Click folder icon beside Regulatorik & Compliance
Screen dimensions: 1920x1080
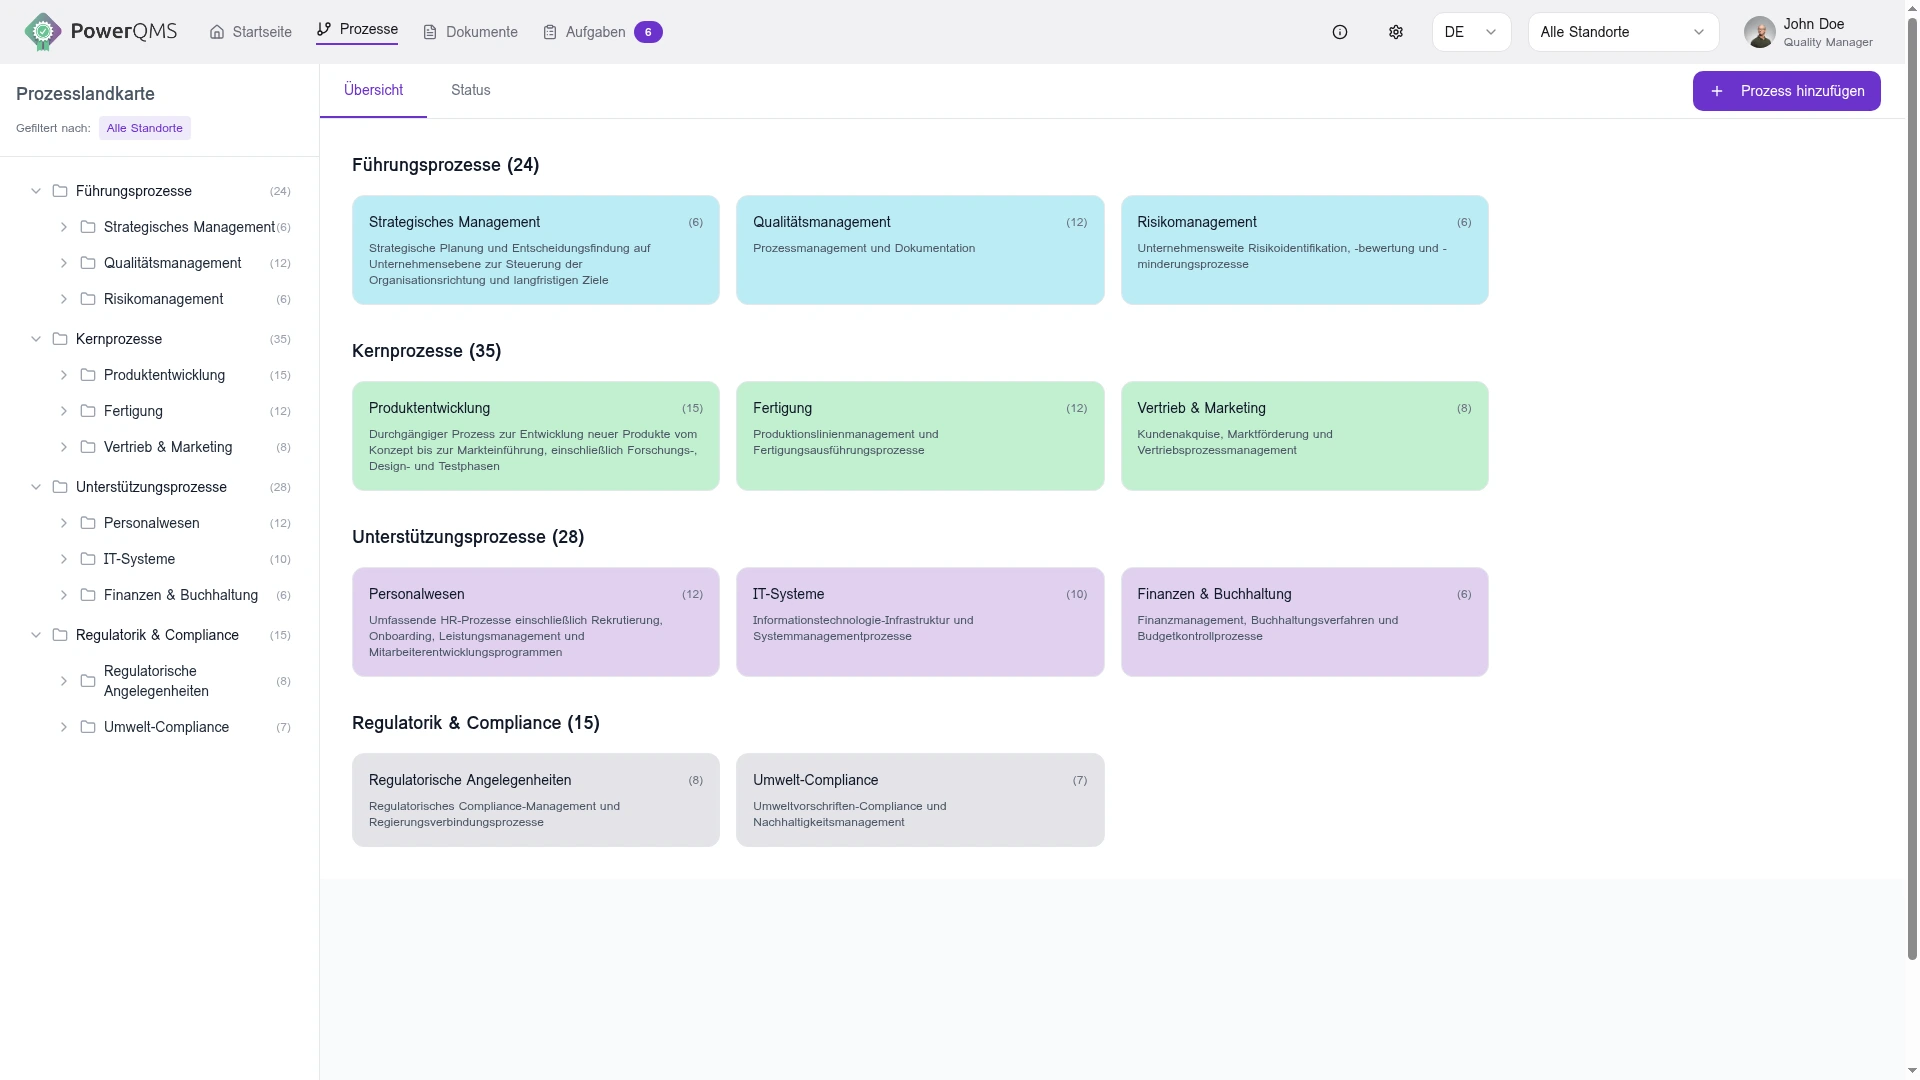pos(60,635)
